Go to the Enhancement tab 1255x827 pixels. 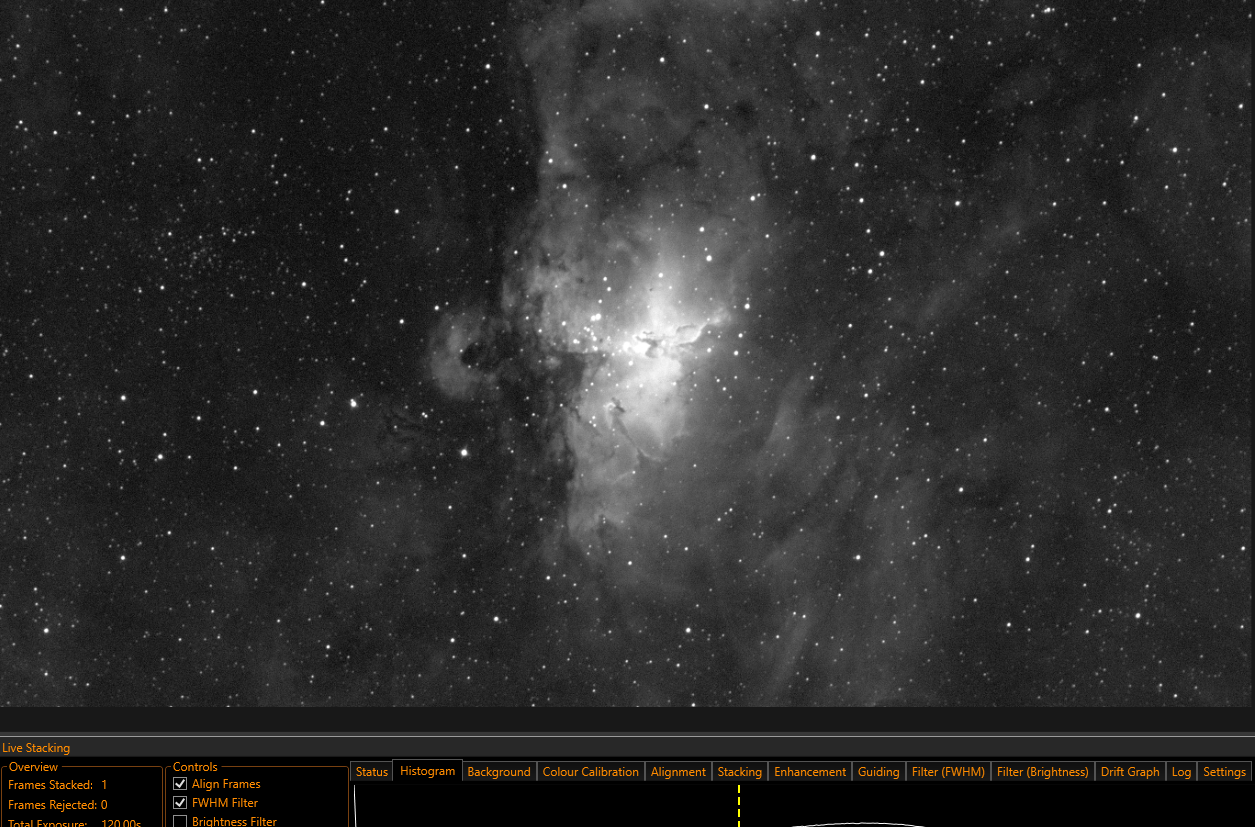point(810,772)
